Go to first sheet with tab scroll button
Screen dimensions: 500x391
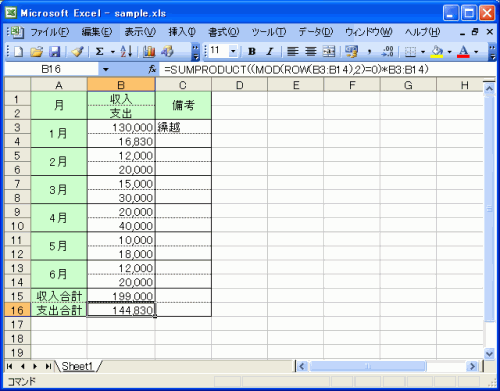[10, 366]
